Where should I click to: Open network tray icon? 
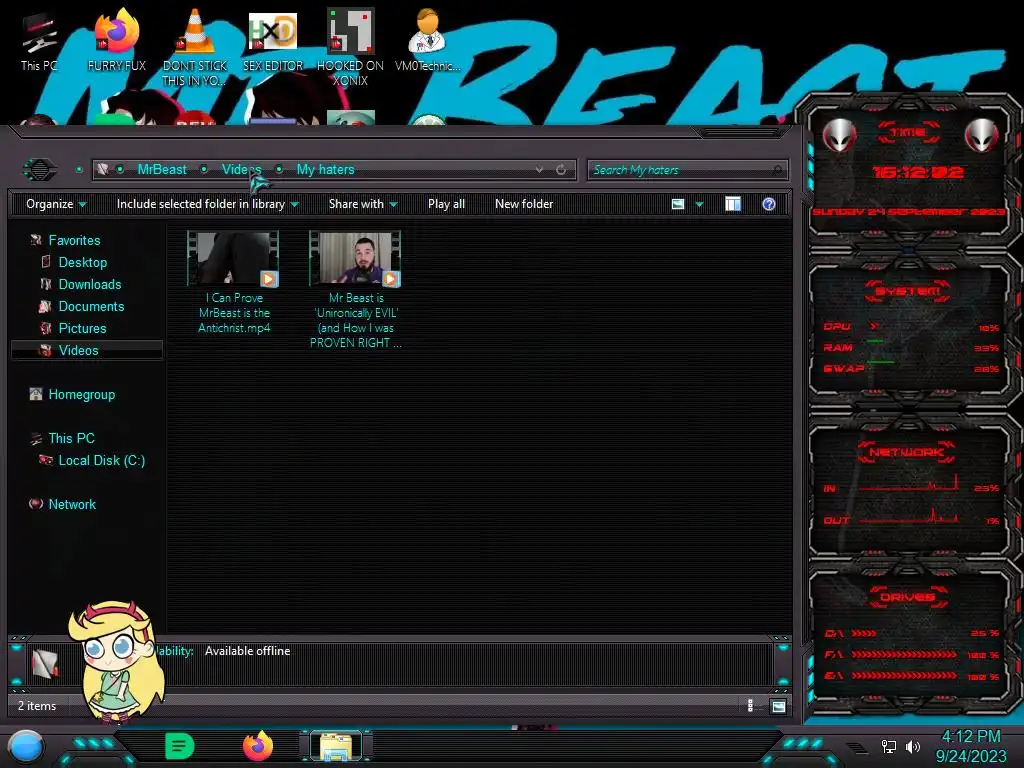pyautogui.click(x=889, y=746)
